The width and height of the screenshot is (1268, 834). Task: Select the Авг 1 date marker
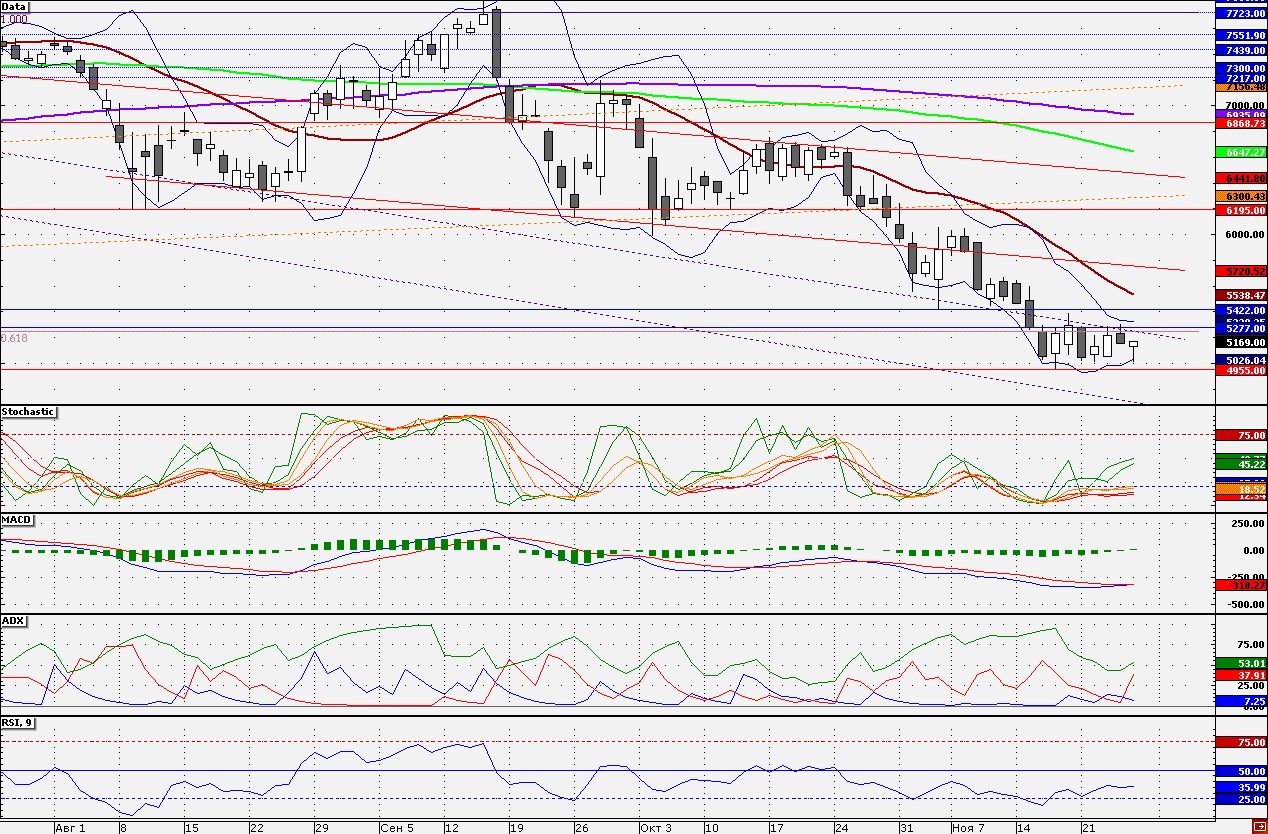tap(70, 828)
